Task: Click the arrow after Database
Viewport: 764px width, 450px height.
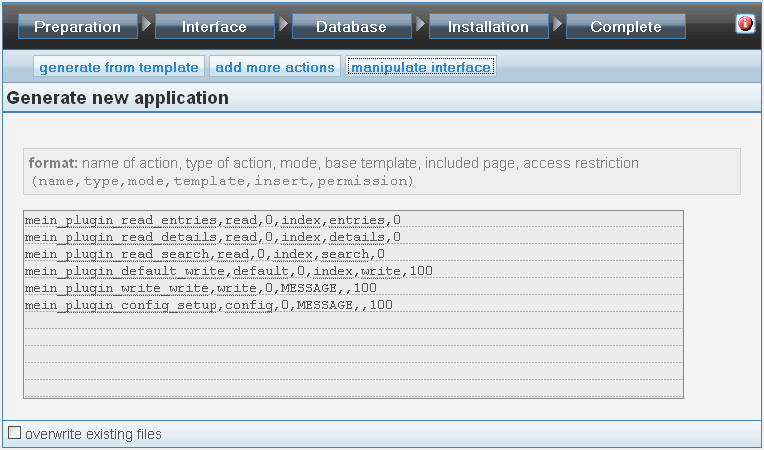Action: click(x=420, y=23)
